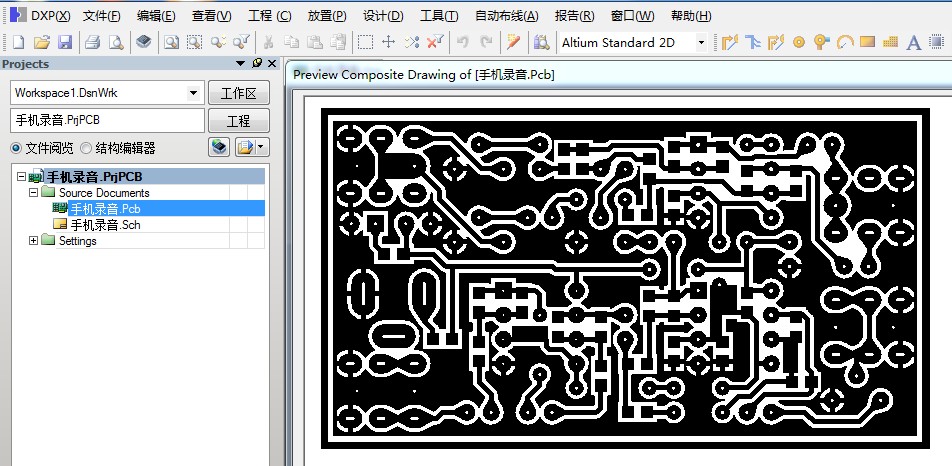Screen dimensions: 952x466
Task: Open Print Preview icon
Action: [x=115, y=42]
